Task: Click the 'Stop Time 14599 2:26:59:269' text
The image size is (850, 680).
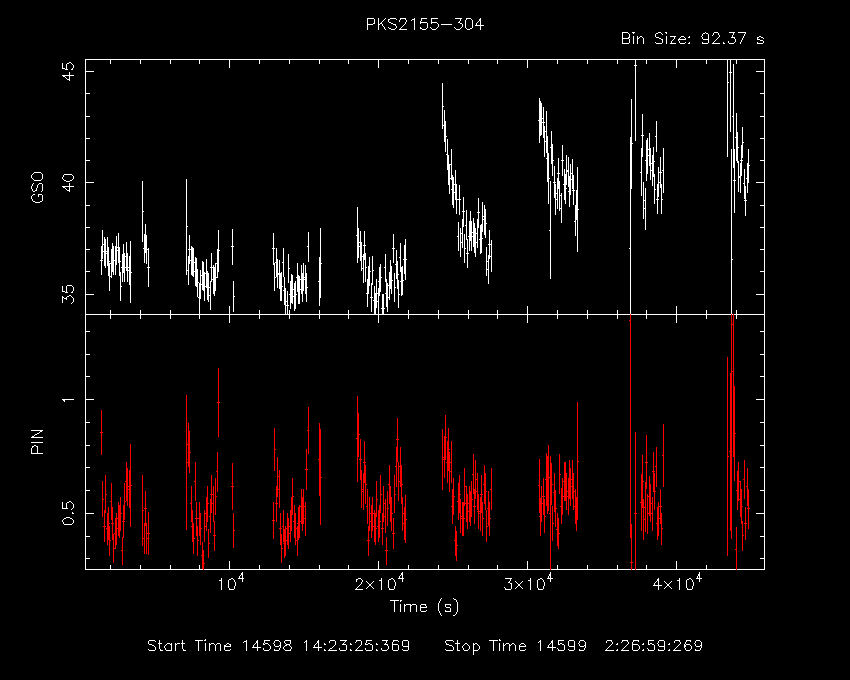Action: tap(574, 646)
